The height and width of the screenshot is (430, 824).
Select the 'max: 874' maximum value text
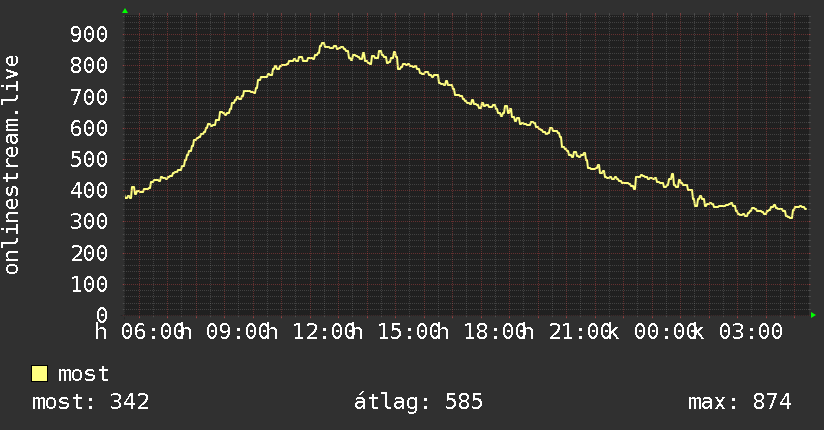point(739,402)
